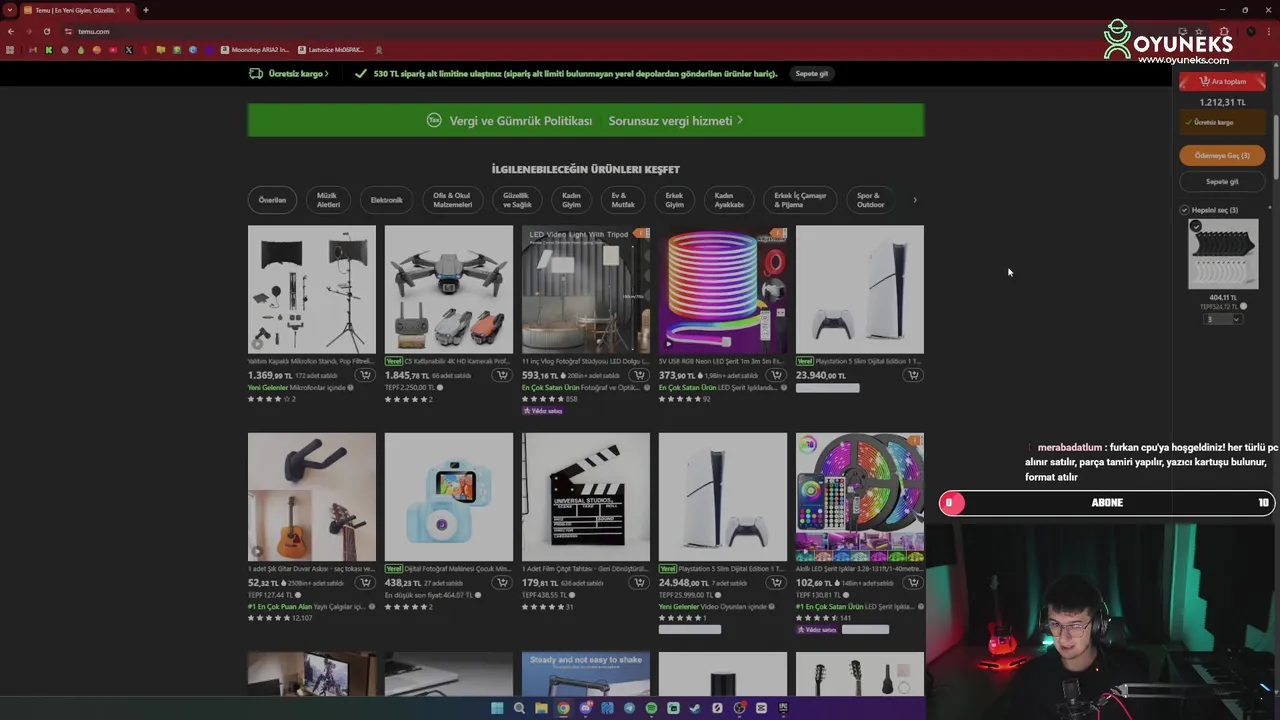Select the Güzellik ve Sağlık tab
This screenshot has height=720, width=1280.
[516, 200]
